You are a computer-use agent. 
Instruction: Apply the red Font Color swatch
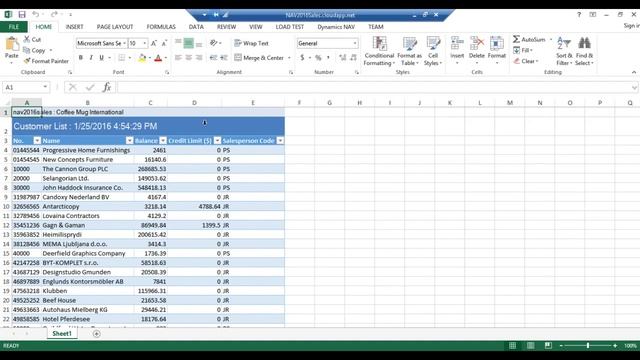(x=158, y=58)
